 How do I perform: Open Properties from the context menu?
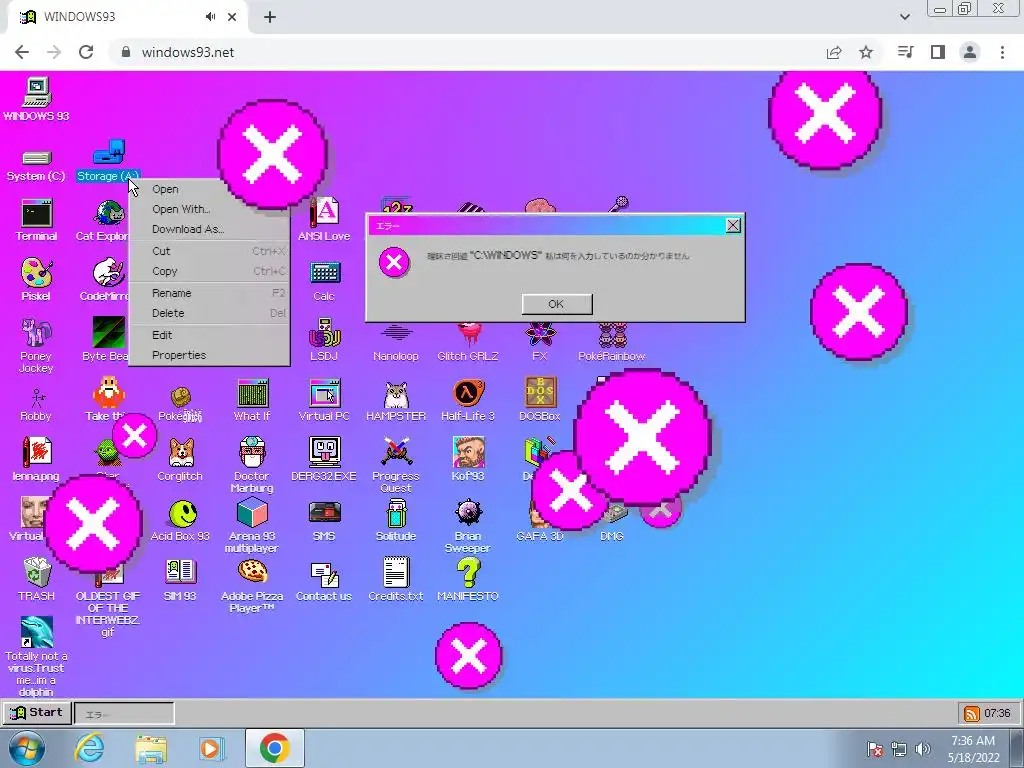(x=209, y=355)
